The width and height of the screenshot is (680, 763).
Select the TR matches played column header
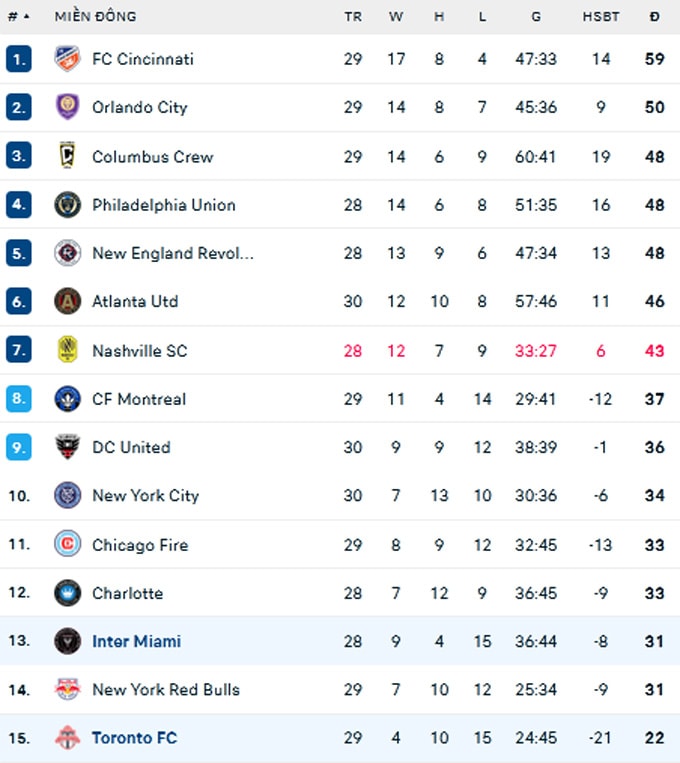point(353,17)
